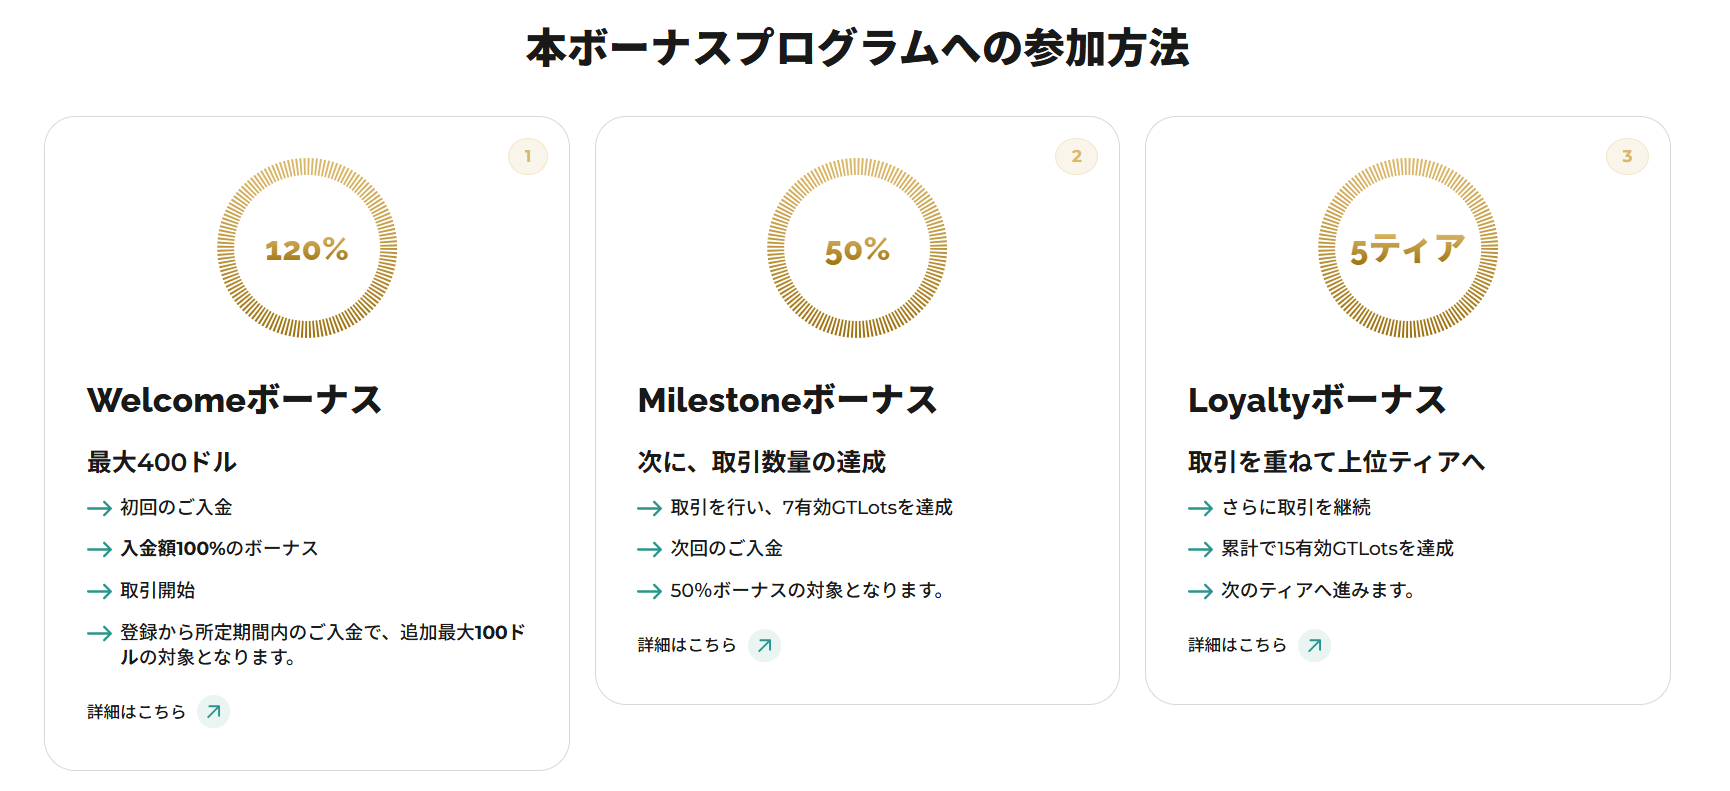Click the arrow icon under Milestoneボーナス
This screenshot has width=1730, height=791.
point(764,645)
